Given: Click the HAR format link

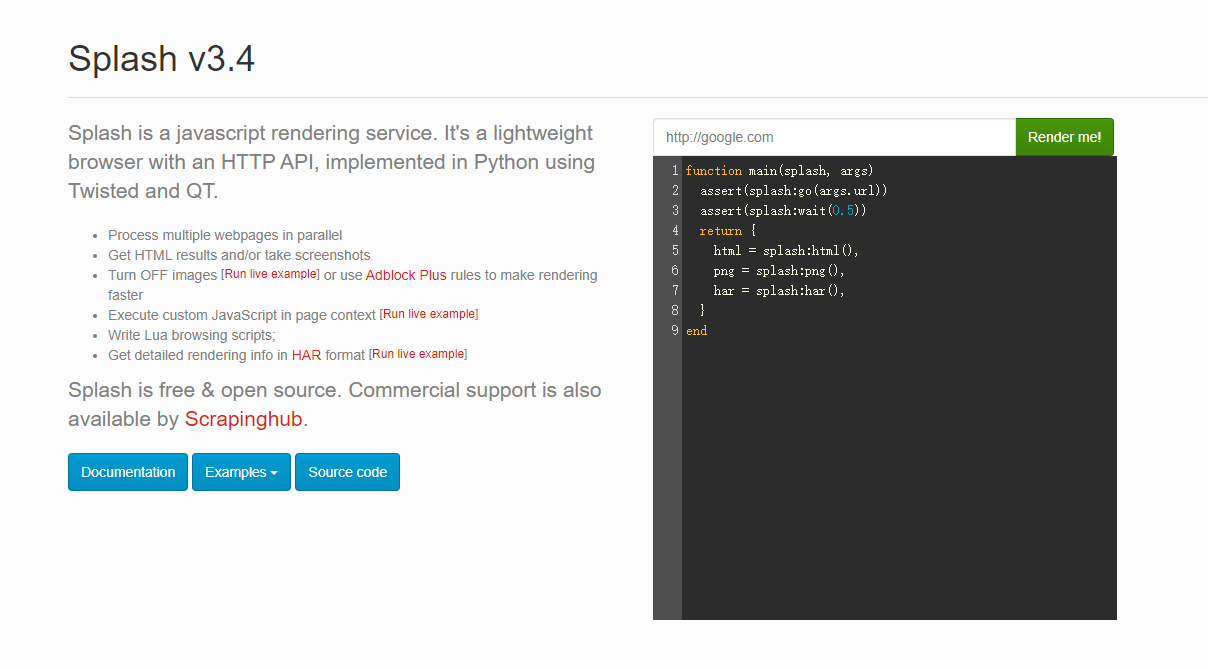Looking at the screenshot, I should pos(306,354).
